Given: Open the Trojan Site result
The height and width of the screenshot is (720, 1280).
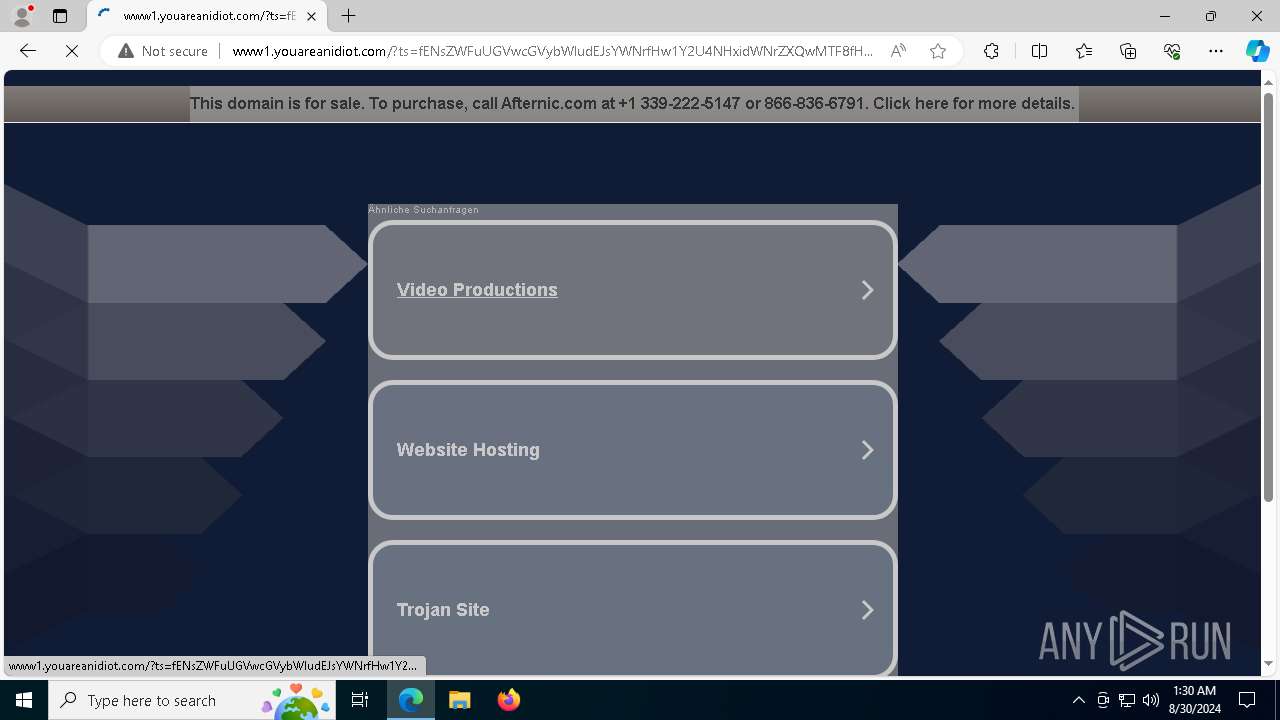Looking at the screenshot, I should (x=632, y=608).
